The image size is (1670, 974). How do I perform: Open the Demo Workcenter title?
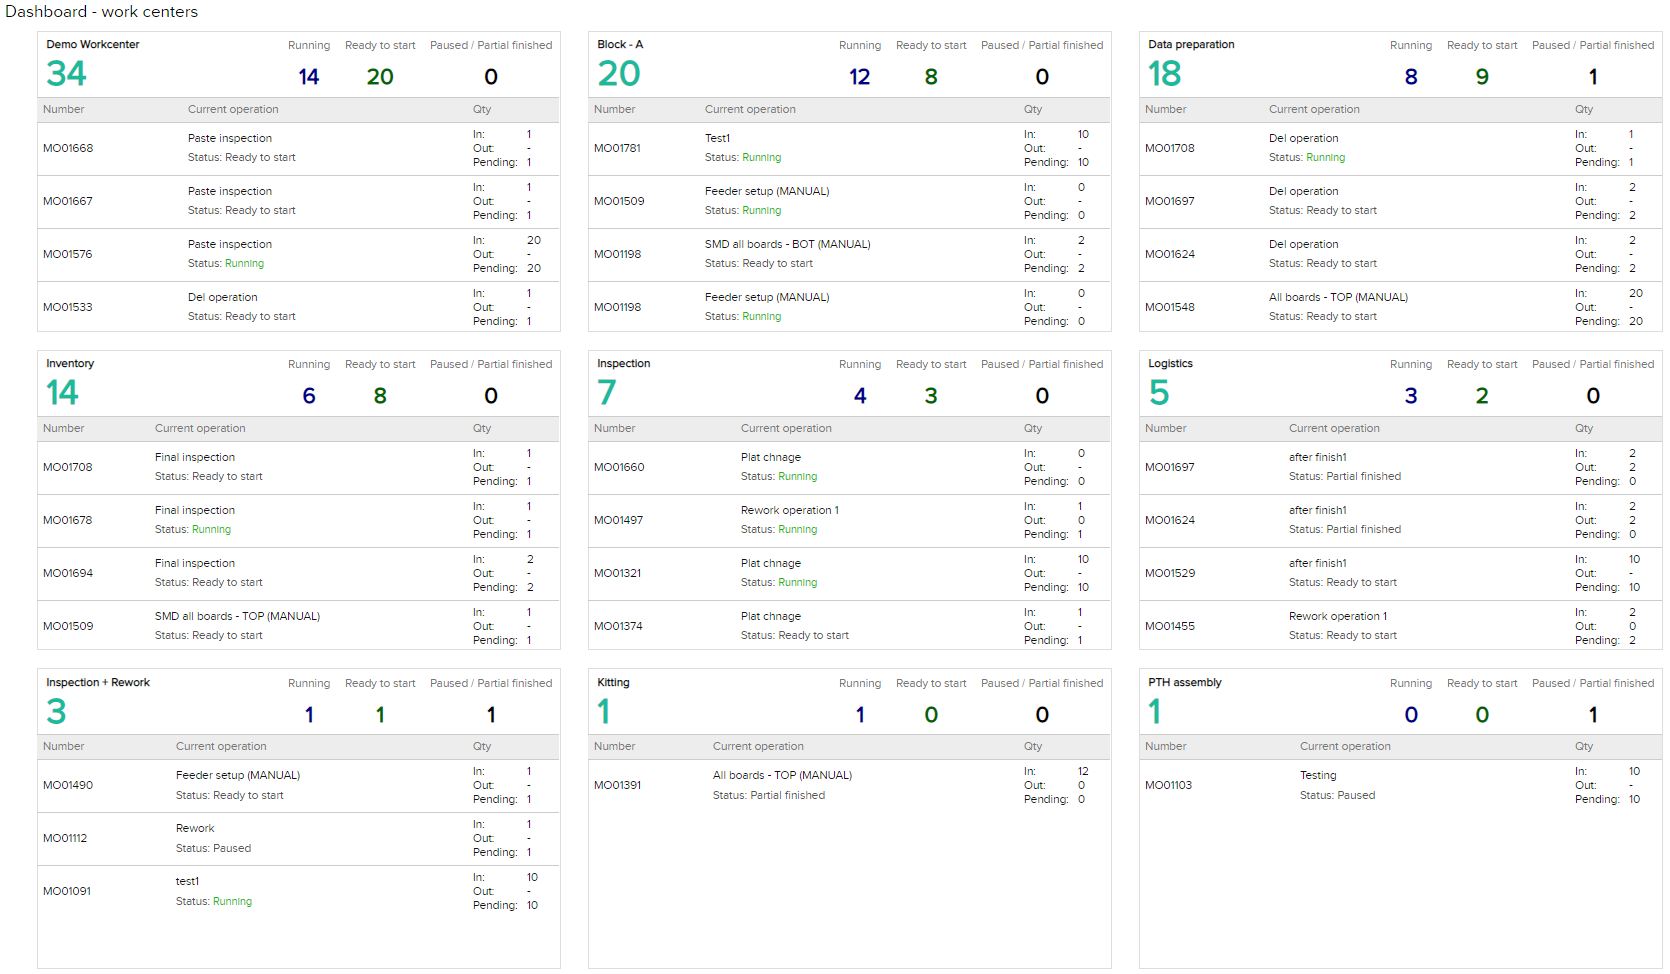coord(92,45)
